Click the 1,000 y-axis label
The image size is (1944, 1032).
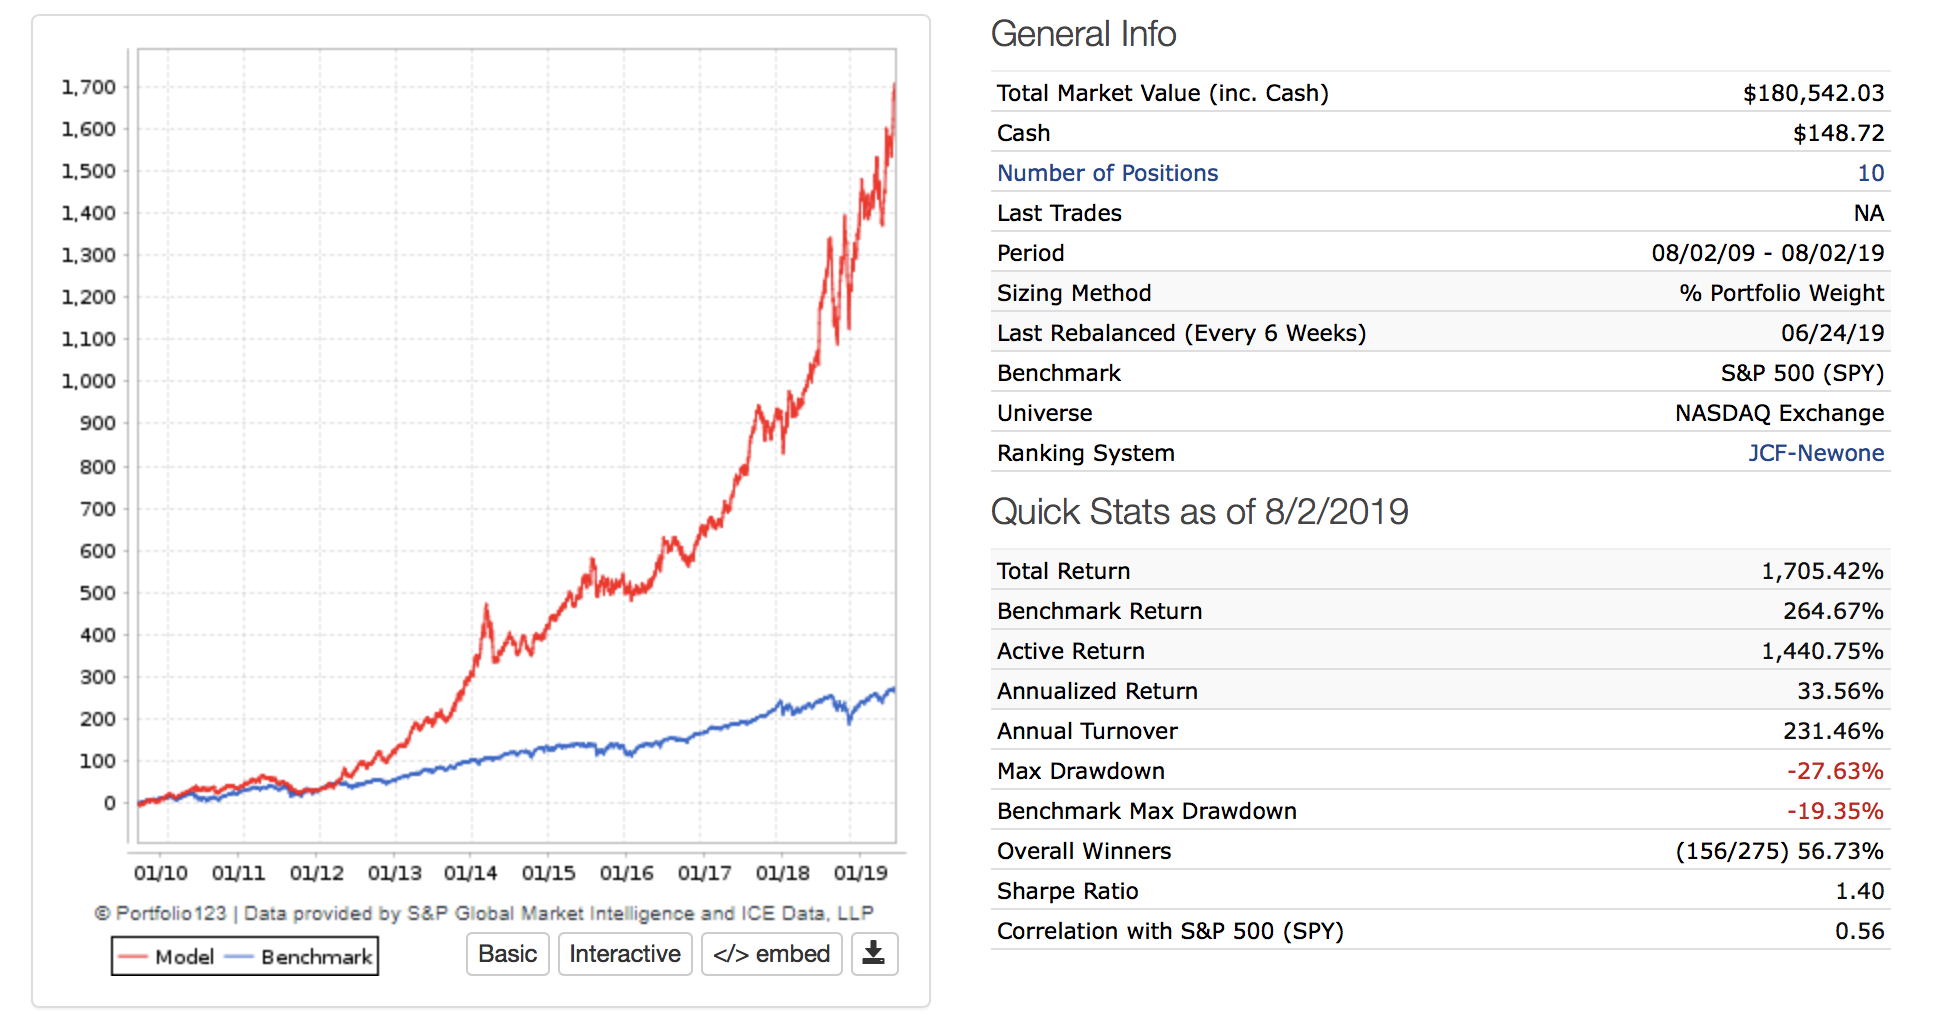click(89, 381)
